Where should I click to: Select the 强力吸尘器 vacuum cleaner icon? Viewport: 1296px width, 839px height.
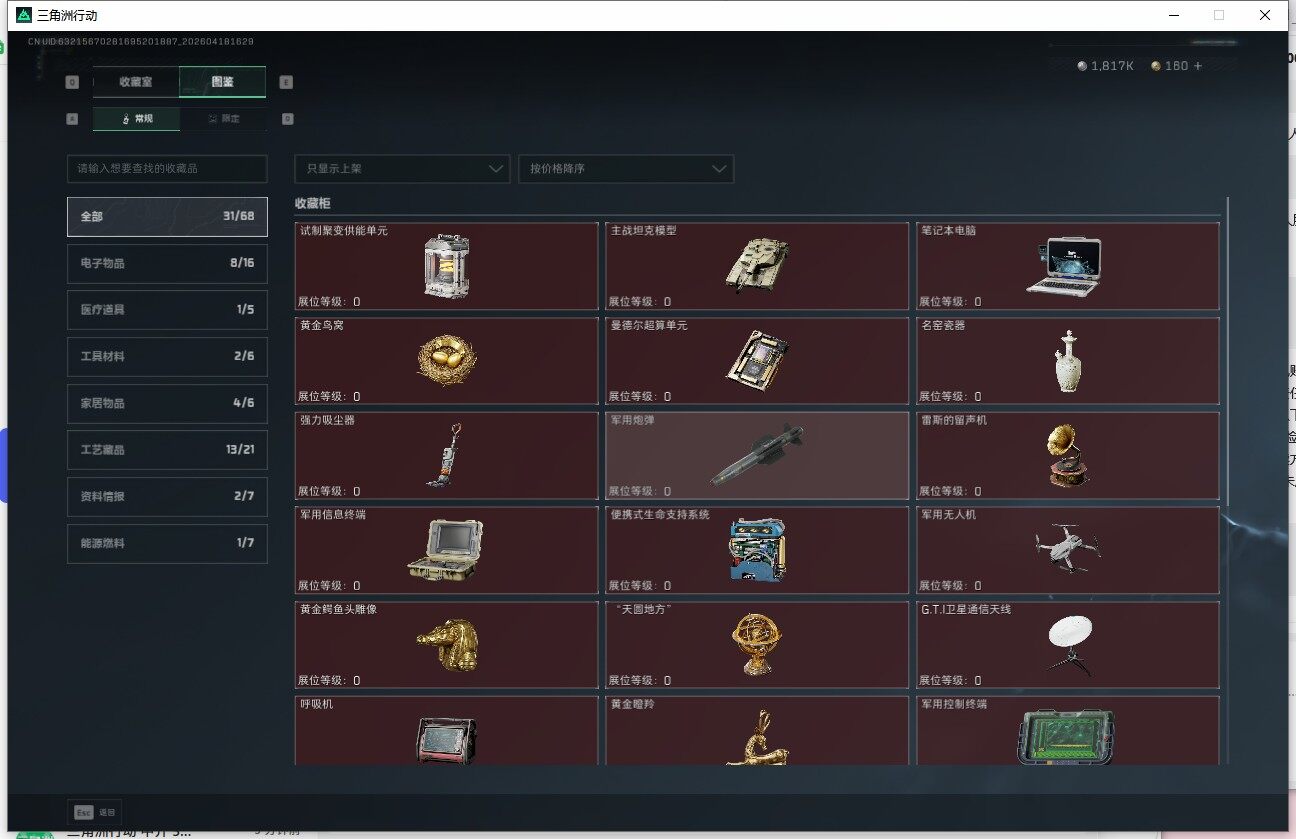pos(445,455)
